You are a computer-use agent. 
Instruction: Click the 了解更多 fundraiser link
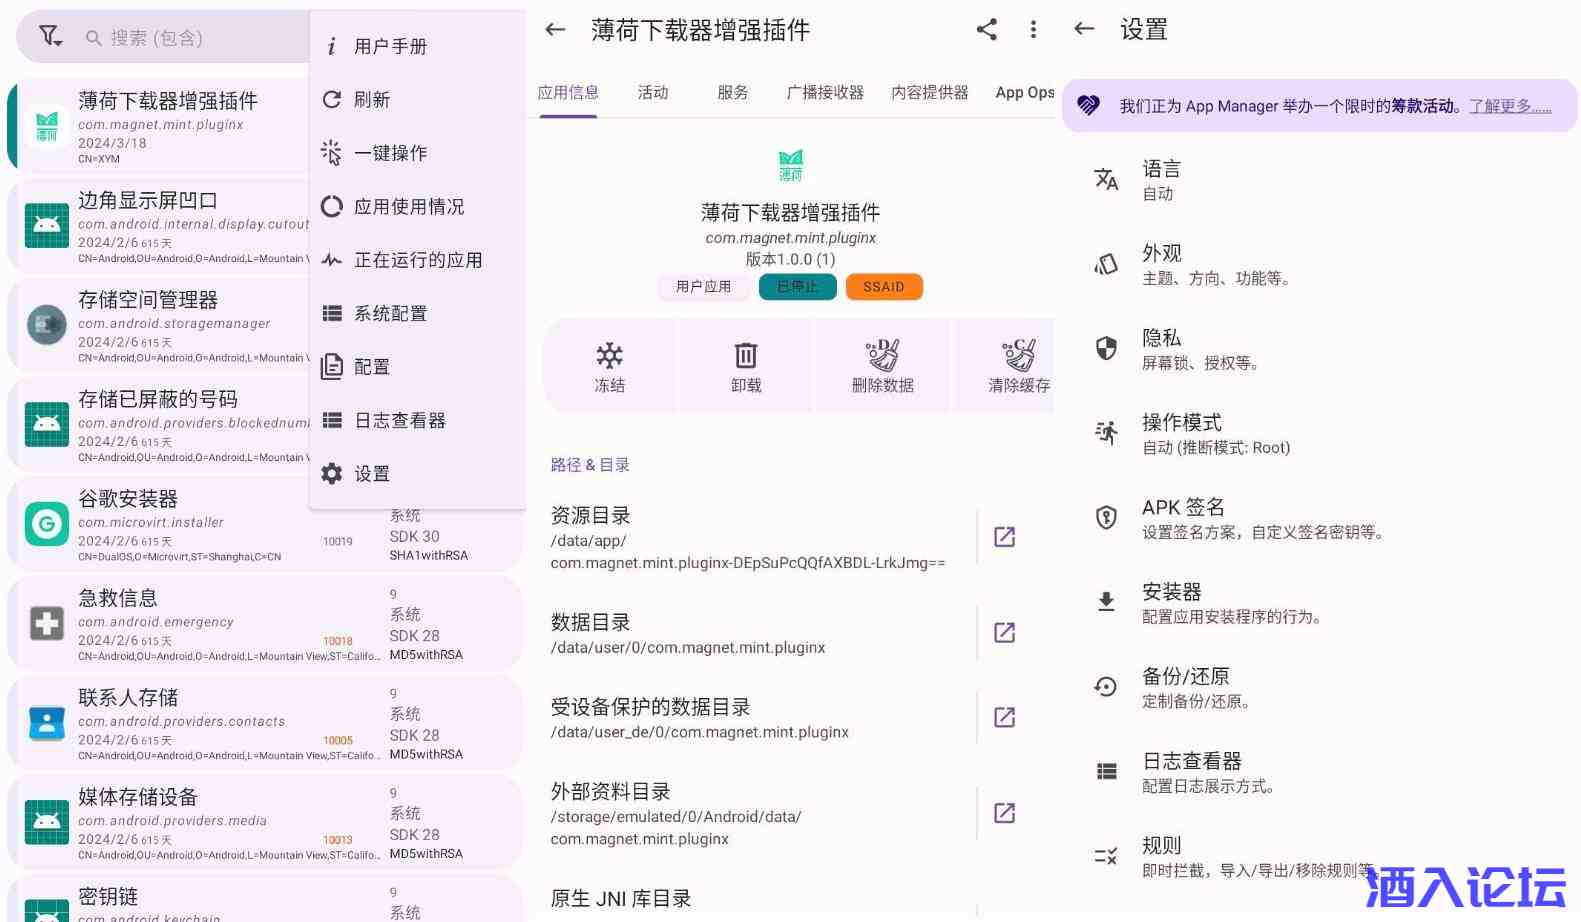tap(1510, 106)
